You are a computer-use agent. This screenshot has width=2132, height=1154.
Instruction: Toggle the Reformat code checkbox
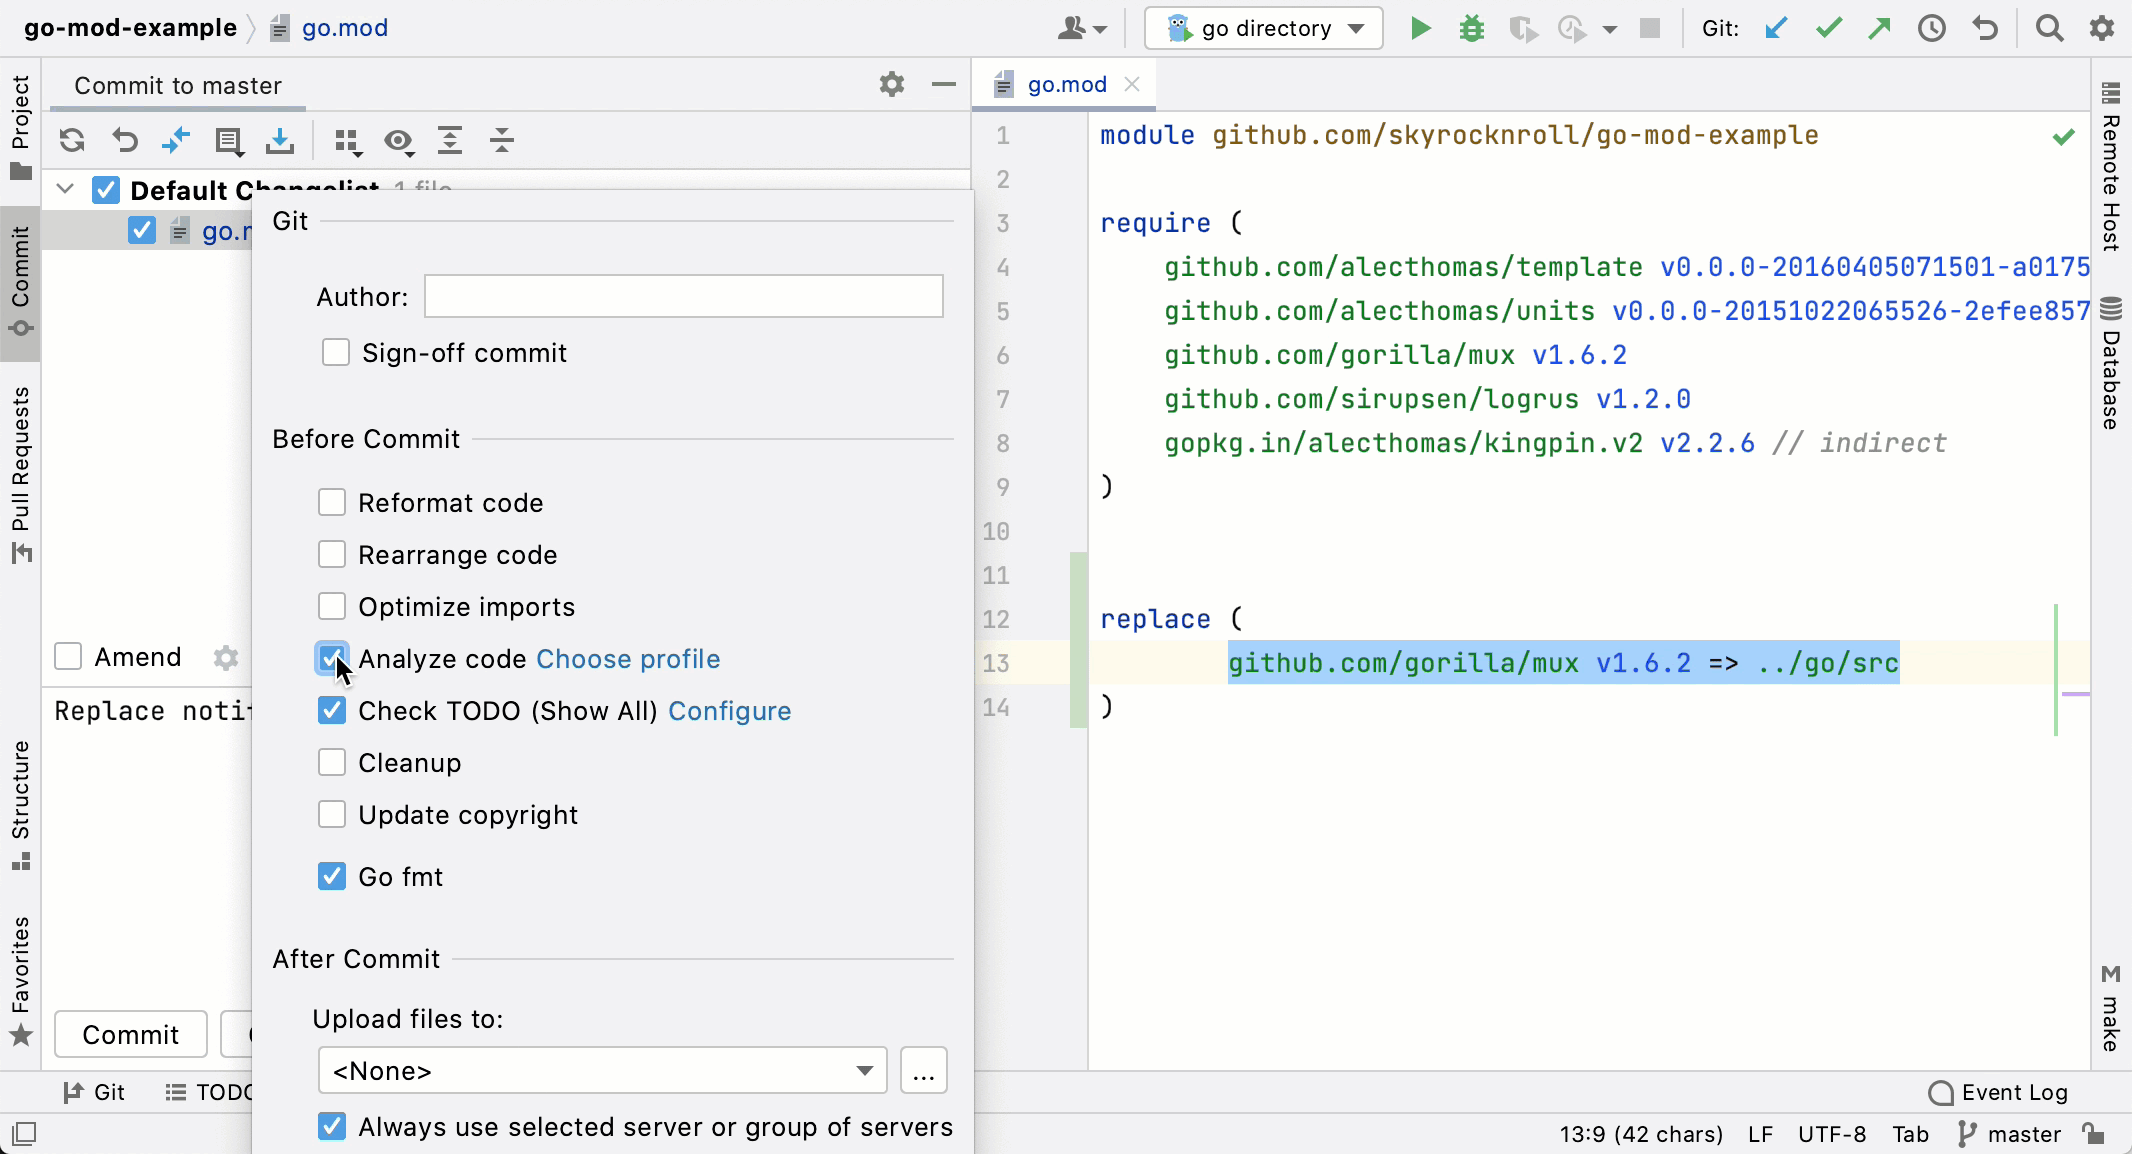331,503
